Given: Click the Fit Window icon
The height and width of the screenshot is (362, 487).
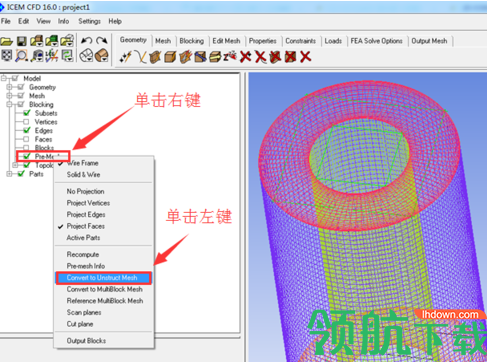Looking at the screenshot, I should pos(7,56).
